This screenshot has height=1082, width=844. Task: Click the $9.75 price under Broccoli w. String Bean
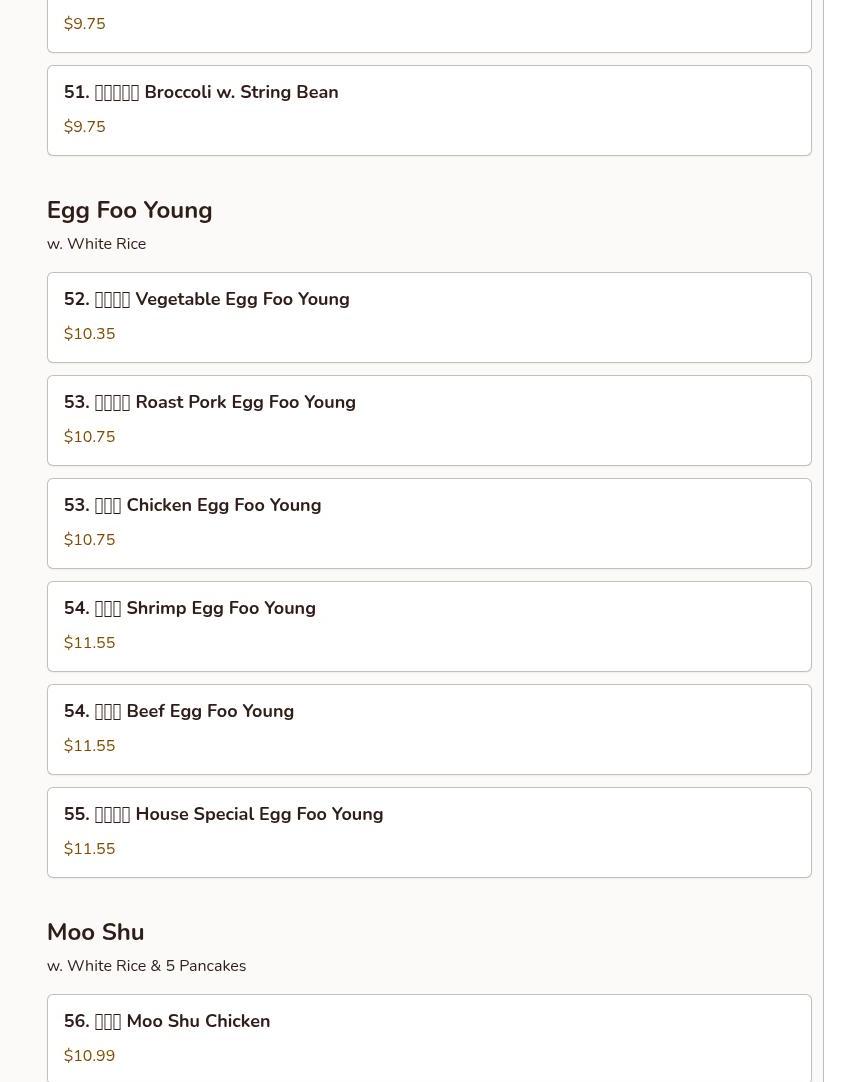pos(85,127)
